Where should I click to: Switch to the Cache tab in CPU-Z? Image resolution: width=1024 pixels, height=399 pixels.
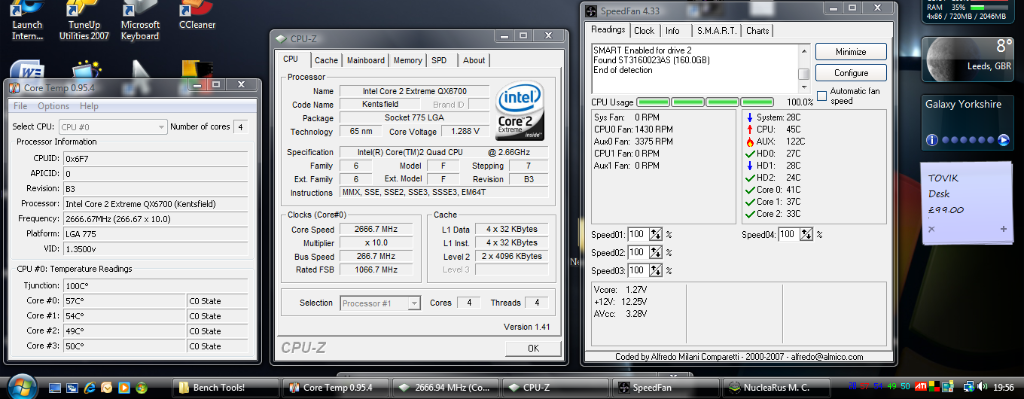tap(326, 60)
